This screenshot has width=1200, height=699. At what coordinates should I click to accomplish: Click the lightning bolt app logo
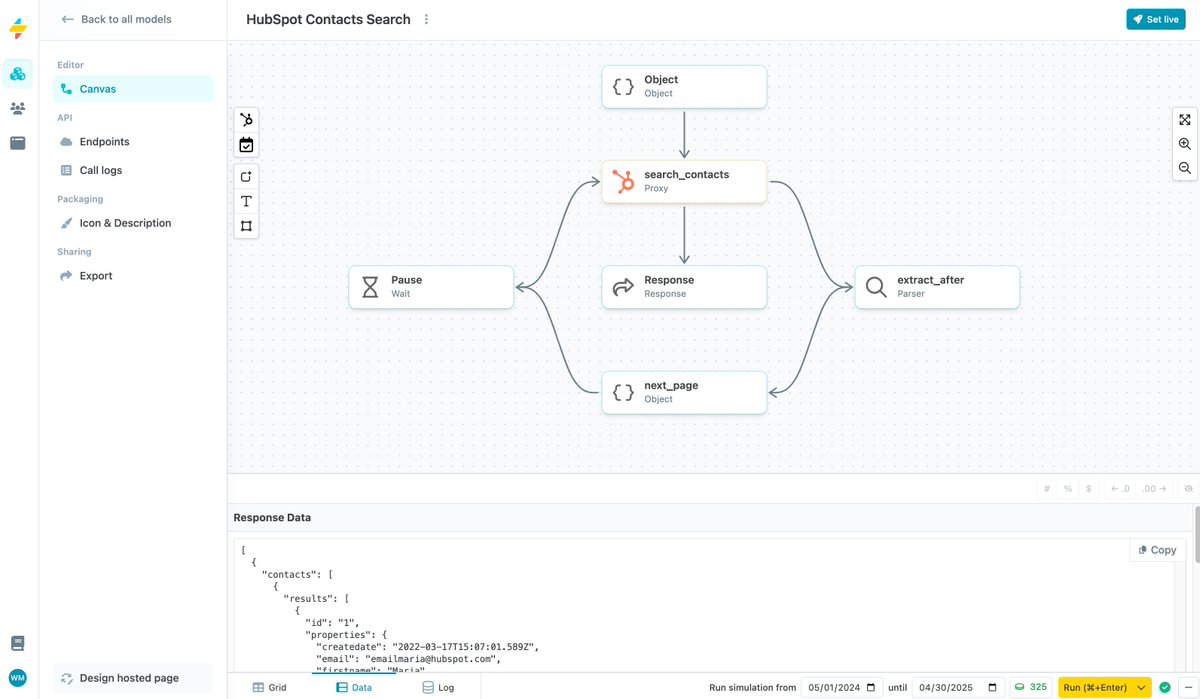18,28
